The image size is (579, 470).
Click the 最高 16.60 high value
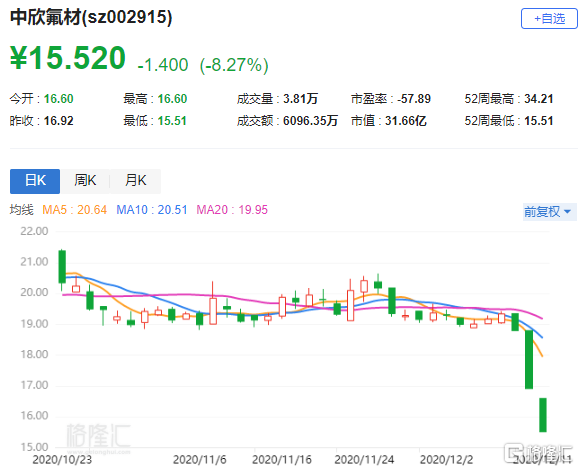click(x=155, y=99)
